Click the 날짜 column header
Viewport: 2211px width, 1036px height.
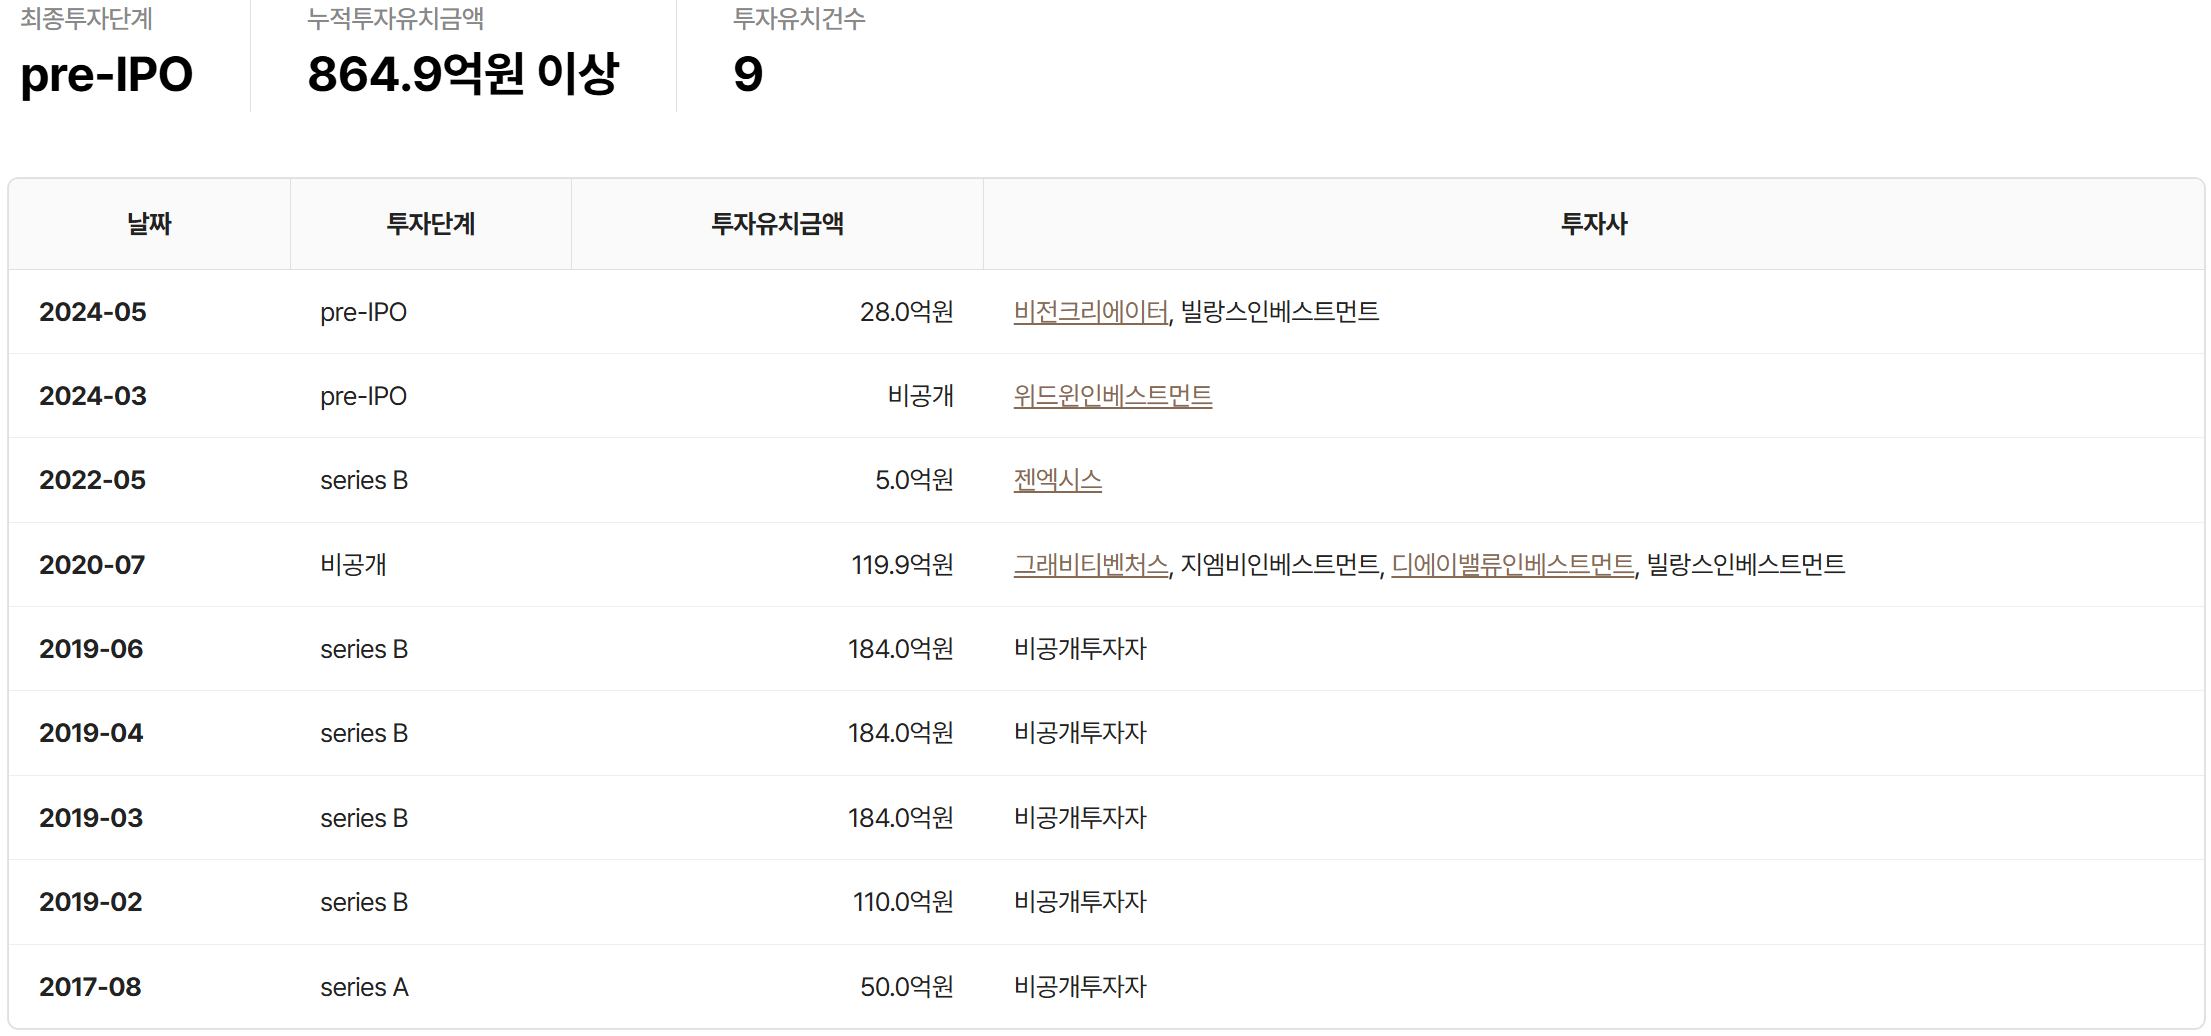coord(149,224)
